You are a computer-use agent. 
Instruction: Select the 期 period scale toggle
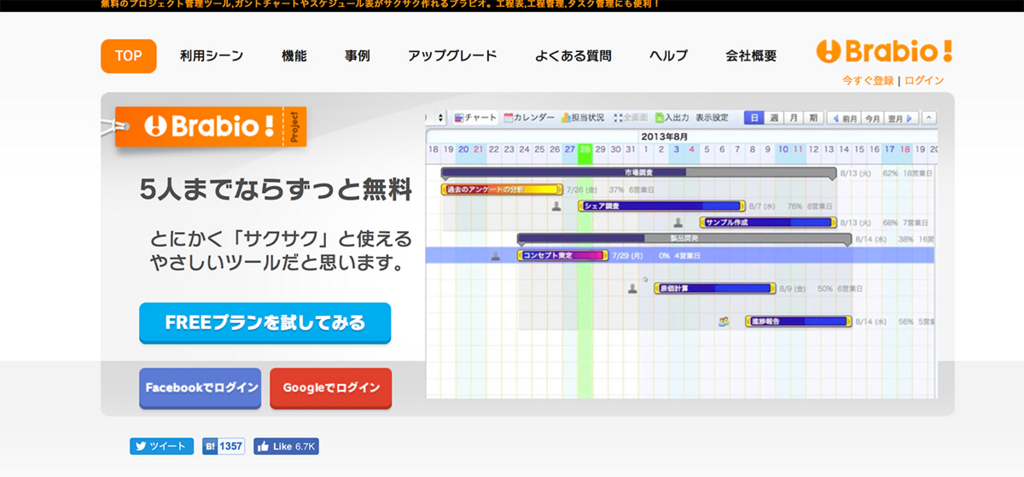pyautogui.click(x=812, y=118)
